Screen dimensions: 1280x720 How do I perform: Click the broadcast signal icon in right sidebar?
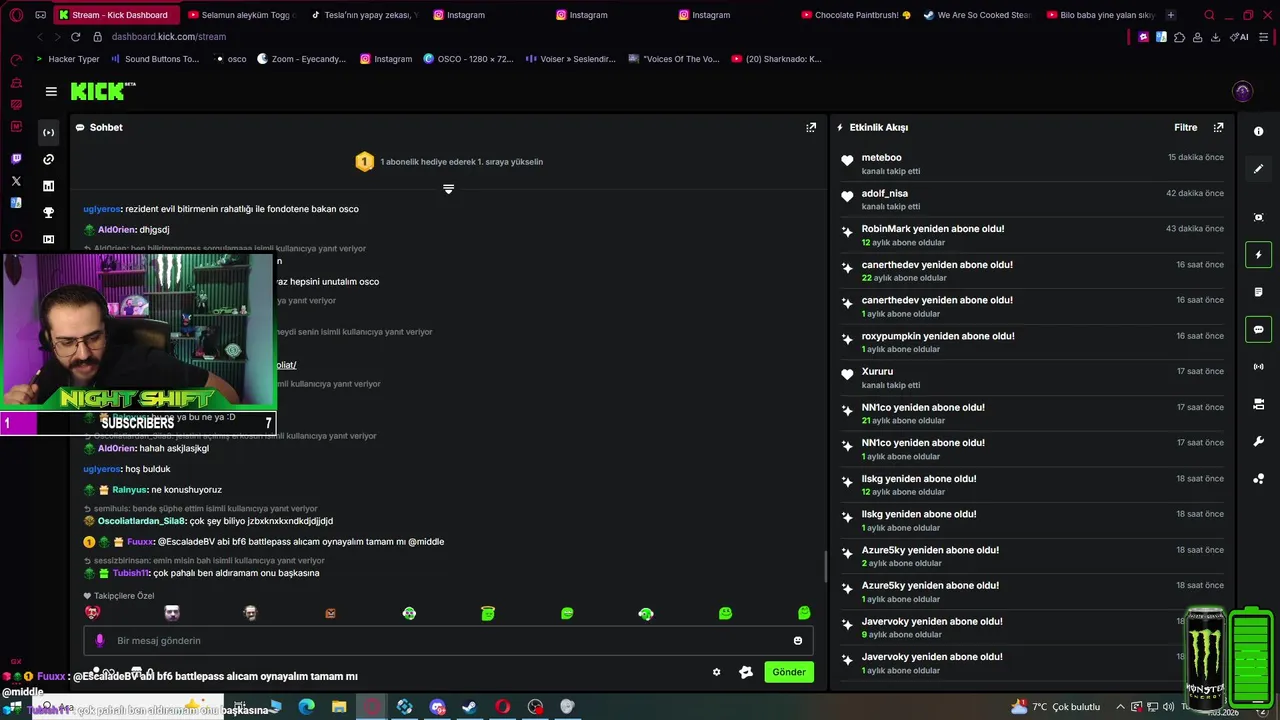(x=1258, y=367)
